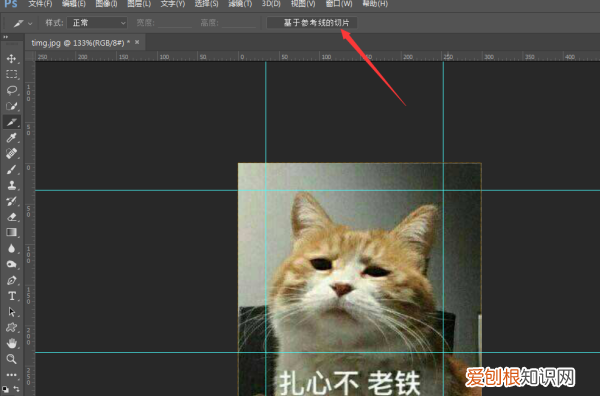Image resolution: width=600 pixels, height=396 pixels.
Task: Click the 宽度 width input field
Action: coord(175,23)
